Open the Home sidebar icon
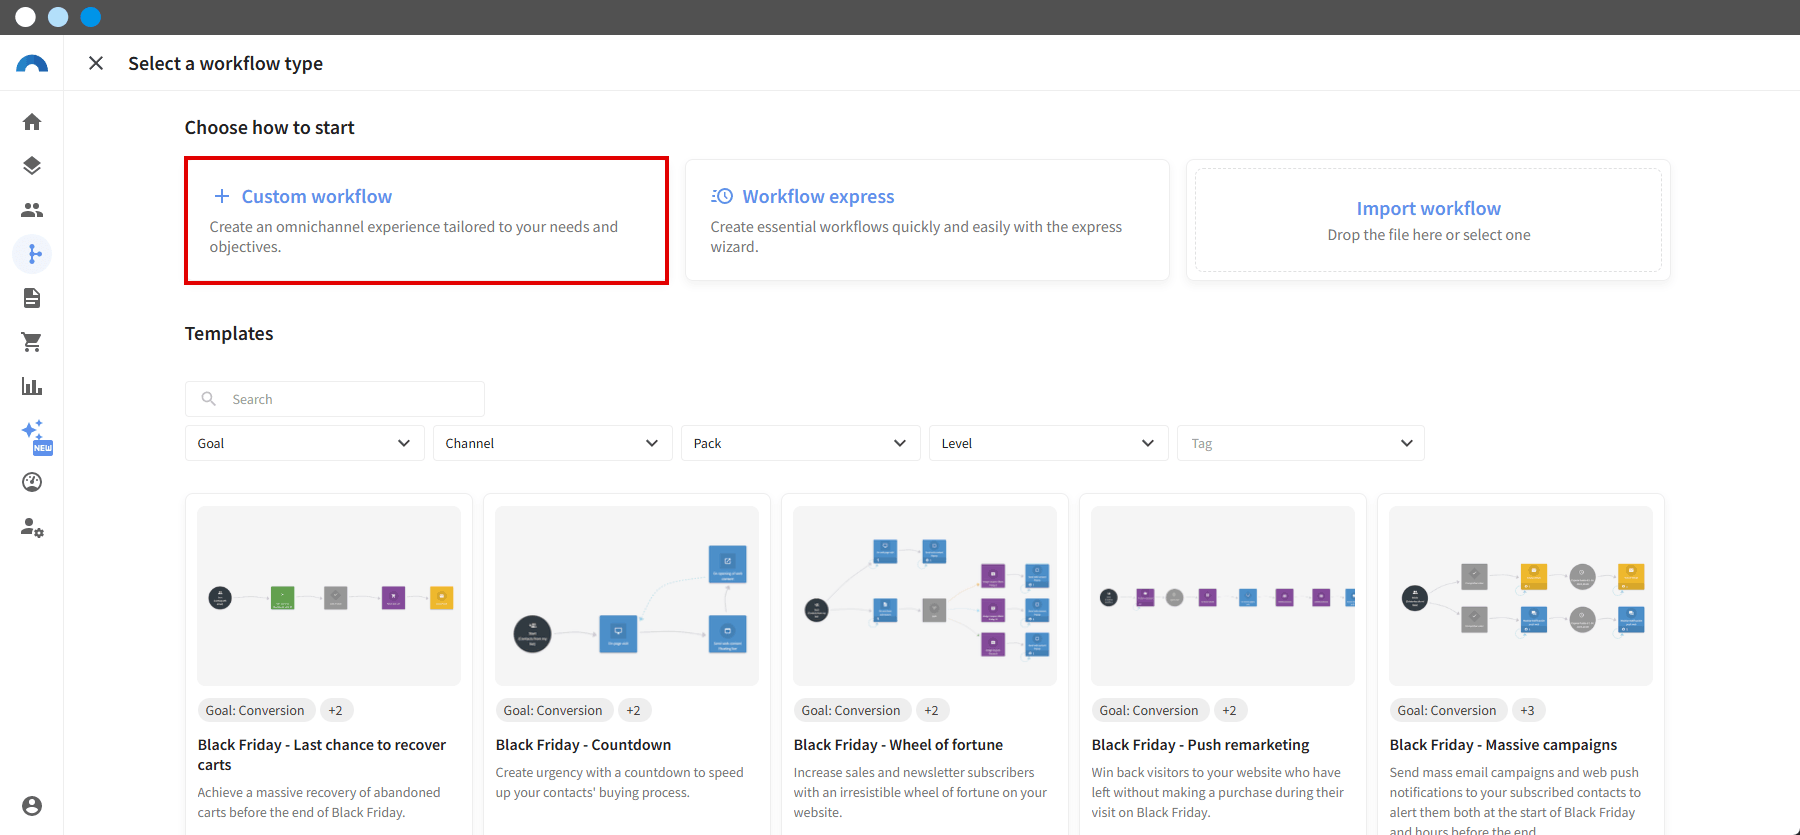This screenshot has height=835, width=1800. (x=32, y=122)
